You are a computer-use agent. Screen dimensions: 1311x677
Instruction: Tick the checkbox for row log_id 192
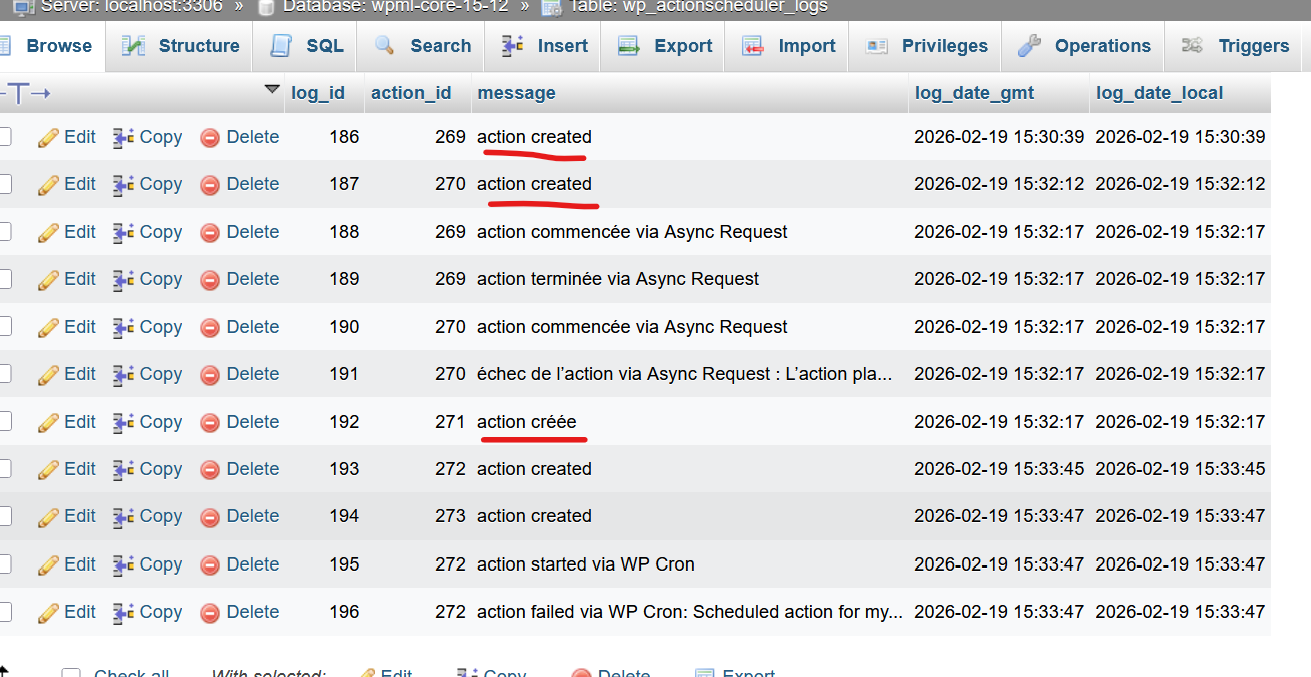coord(4,422)
